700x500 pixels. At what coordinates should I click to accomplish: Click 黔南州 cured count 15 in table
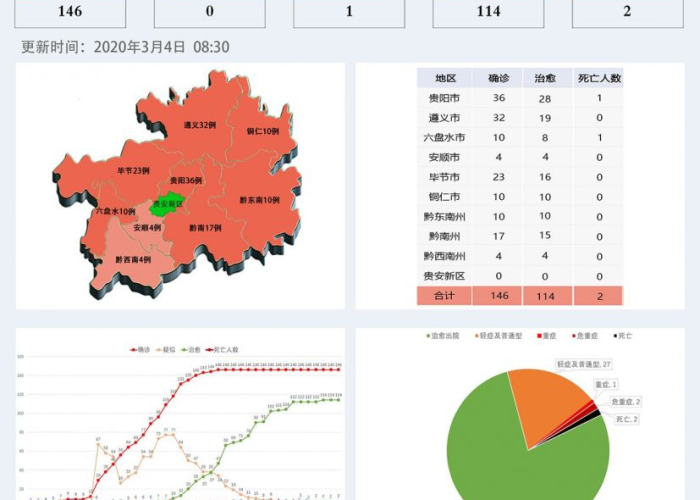(545, 235)
